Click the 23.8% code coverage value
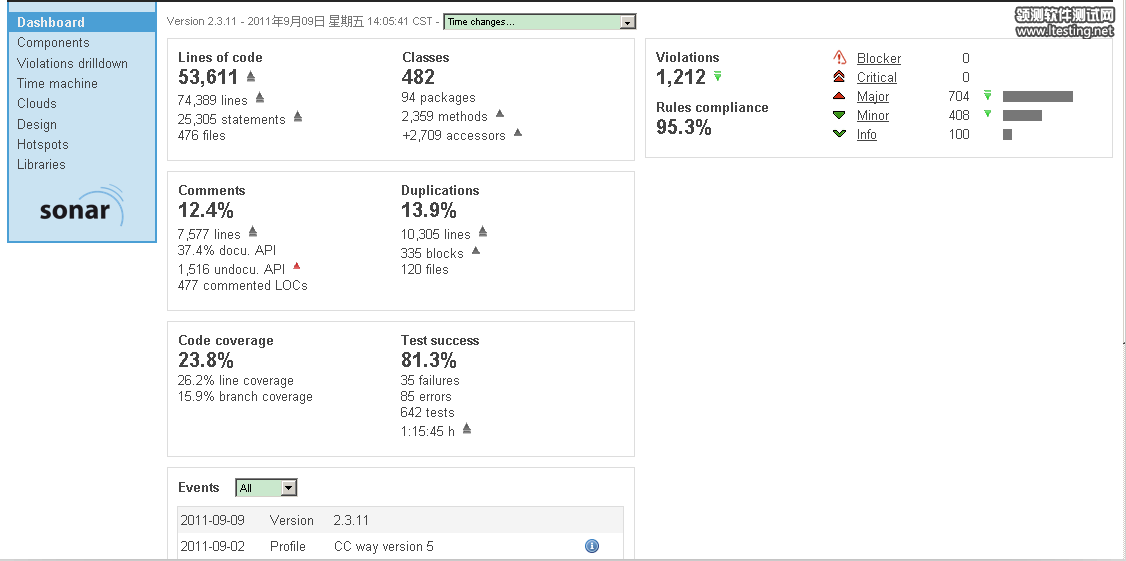 tap(206, 360)
